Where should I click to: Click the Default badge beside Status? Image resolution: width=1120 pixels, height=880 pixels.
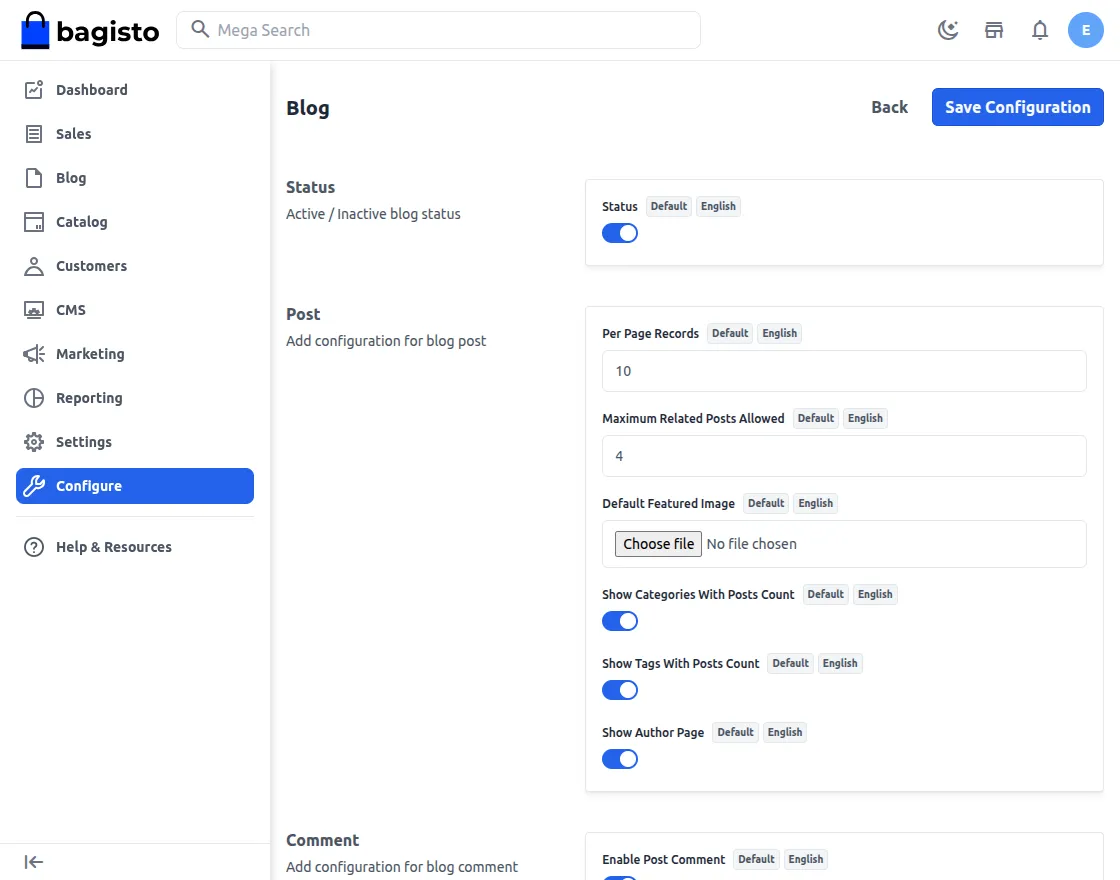pos(669,206)
